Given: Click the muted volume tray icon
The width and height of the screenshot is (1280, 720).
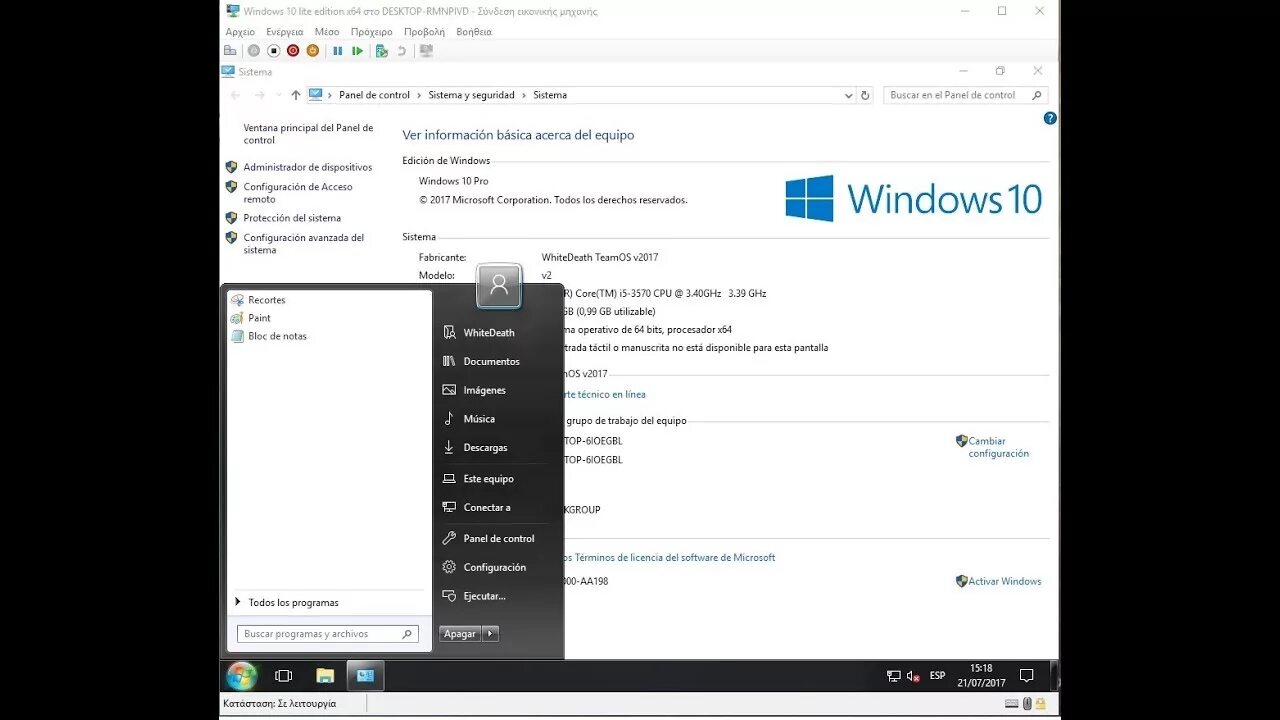Looking at the screenshot, I should point(913,676).
